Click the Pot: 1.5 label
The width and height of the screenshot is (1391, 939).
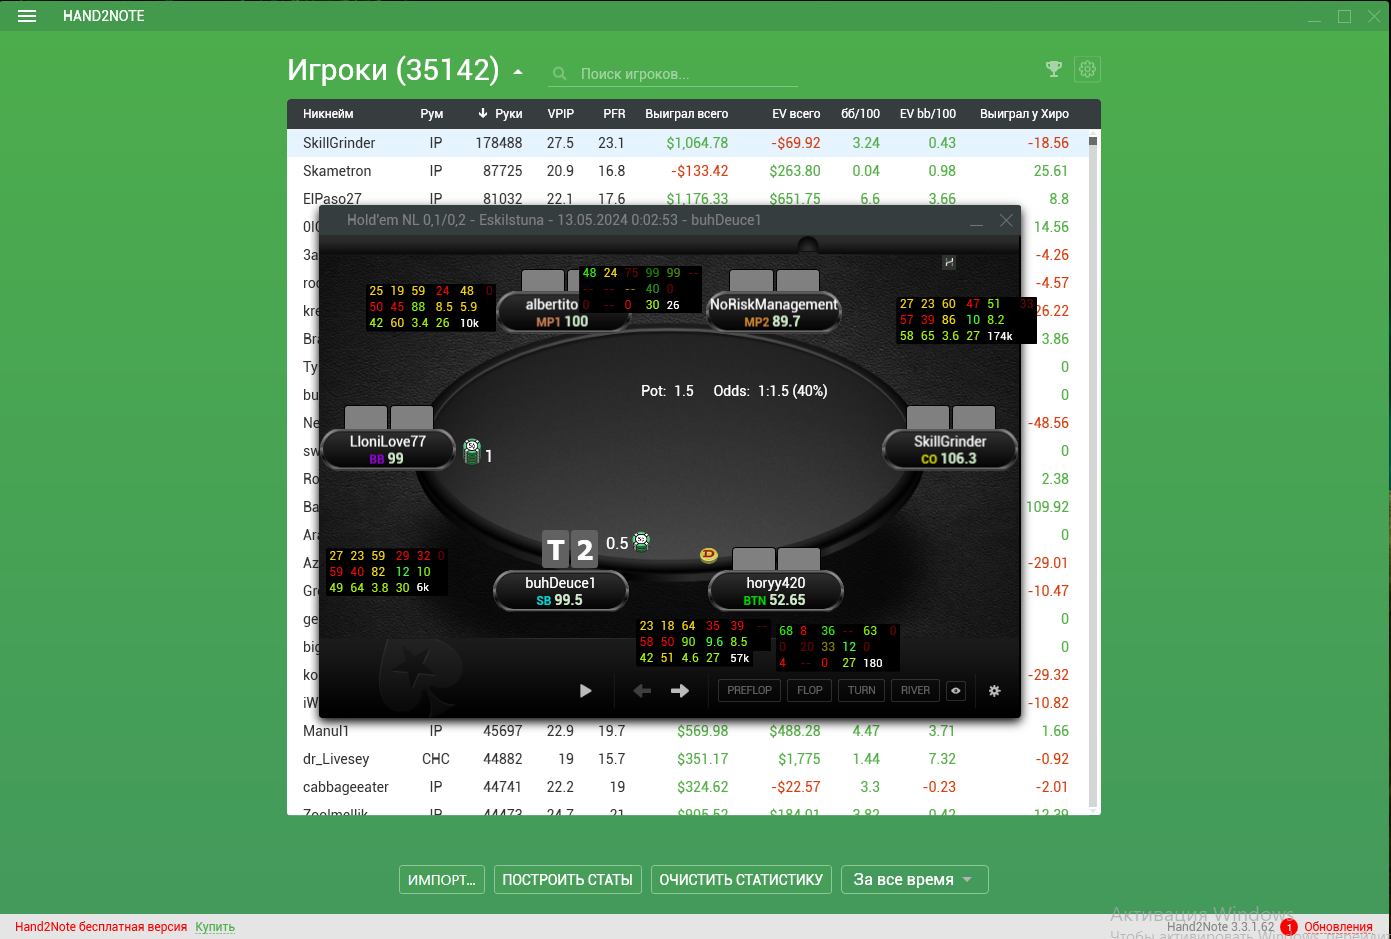(667, 391)
